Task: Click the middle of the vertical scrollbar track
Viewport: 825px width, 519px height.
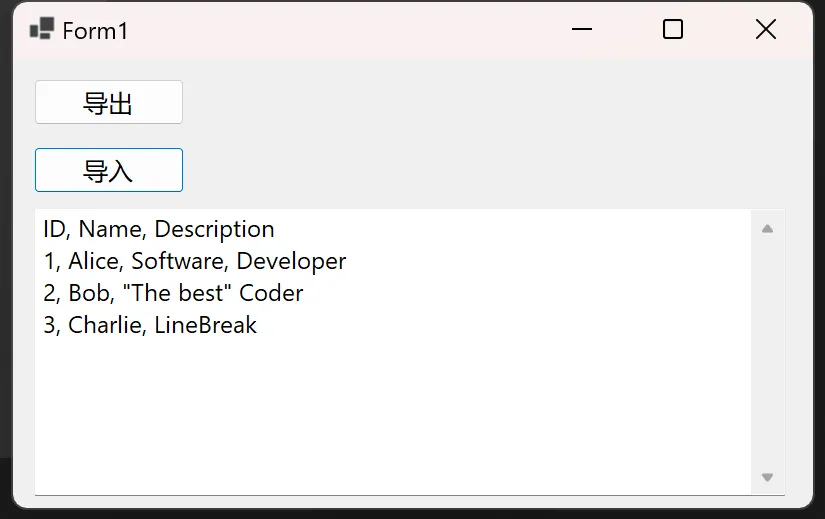Action: click(x=767, y=352)
